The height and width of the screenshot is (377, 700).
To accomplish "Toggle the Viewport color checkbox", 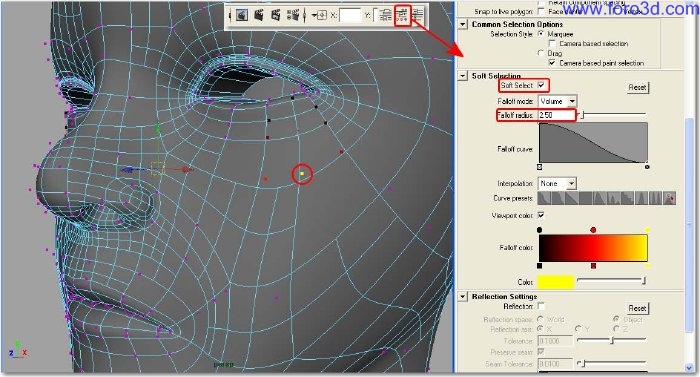I will click(541, 215).
